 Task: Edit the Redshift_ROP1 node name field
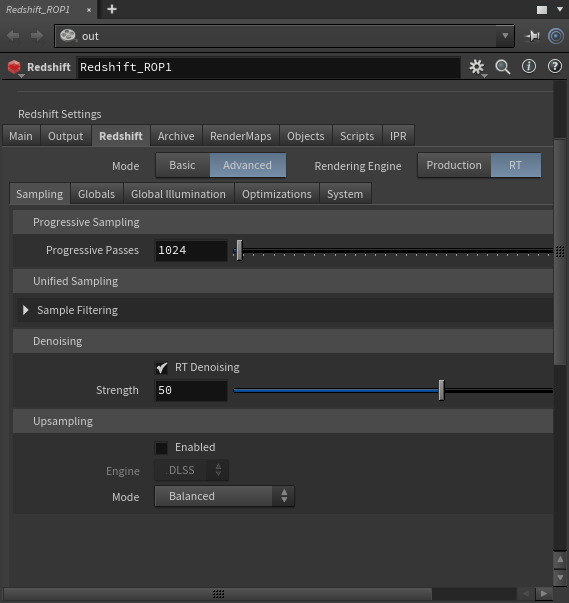pos(269,67)
